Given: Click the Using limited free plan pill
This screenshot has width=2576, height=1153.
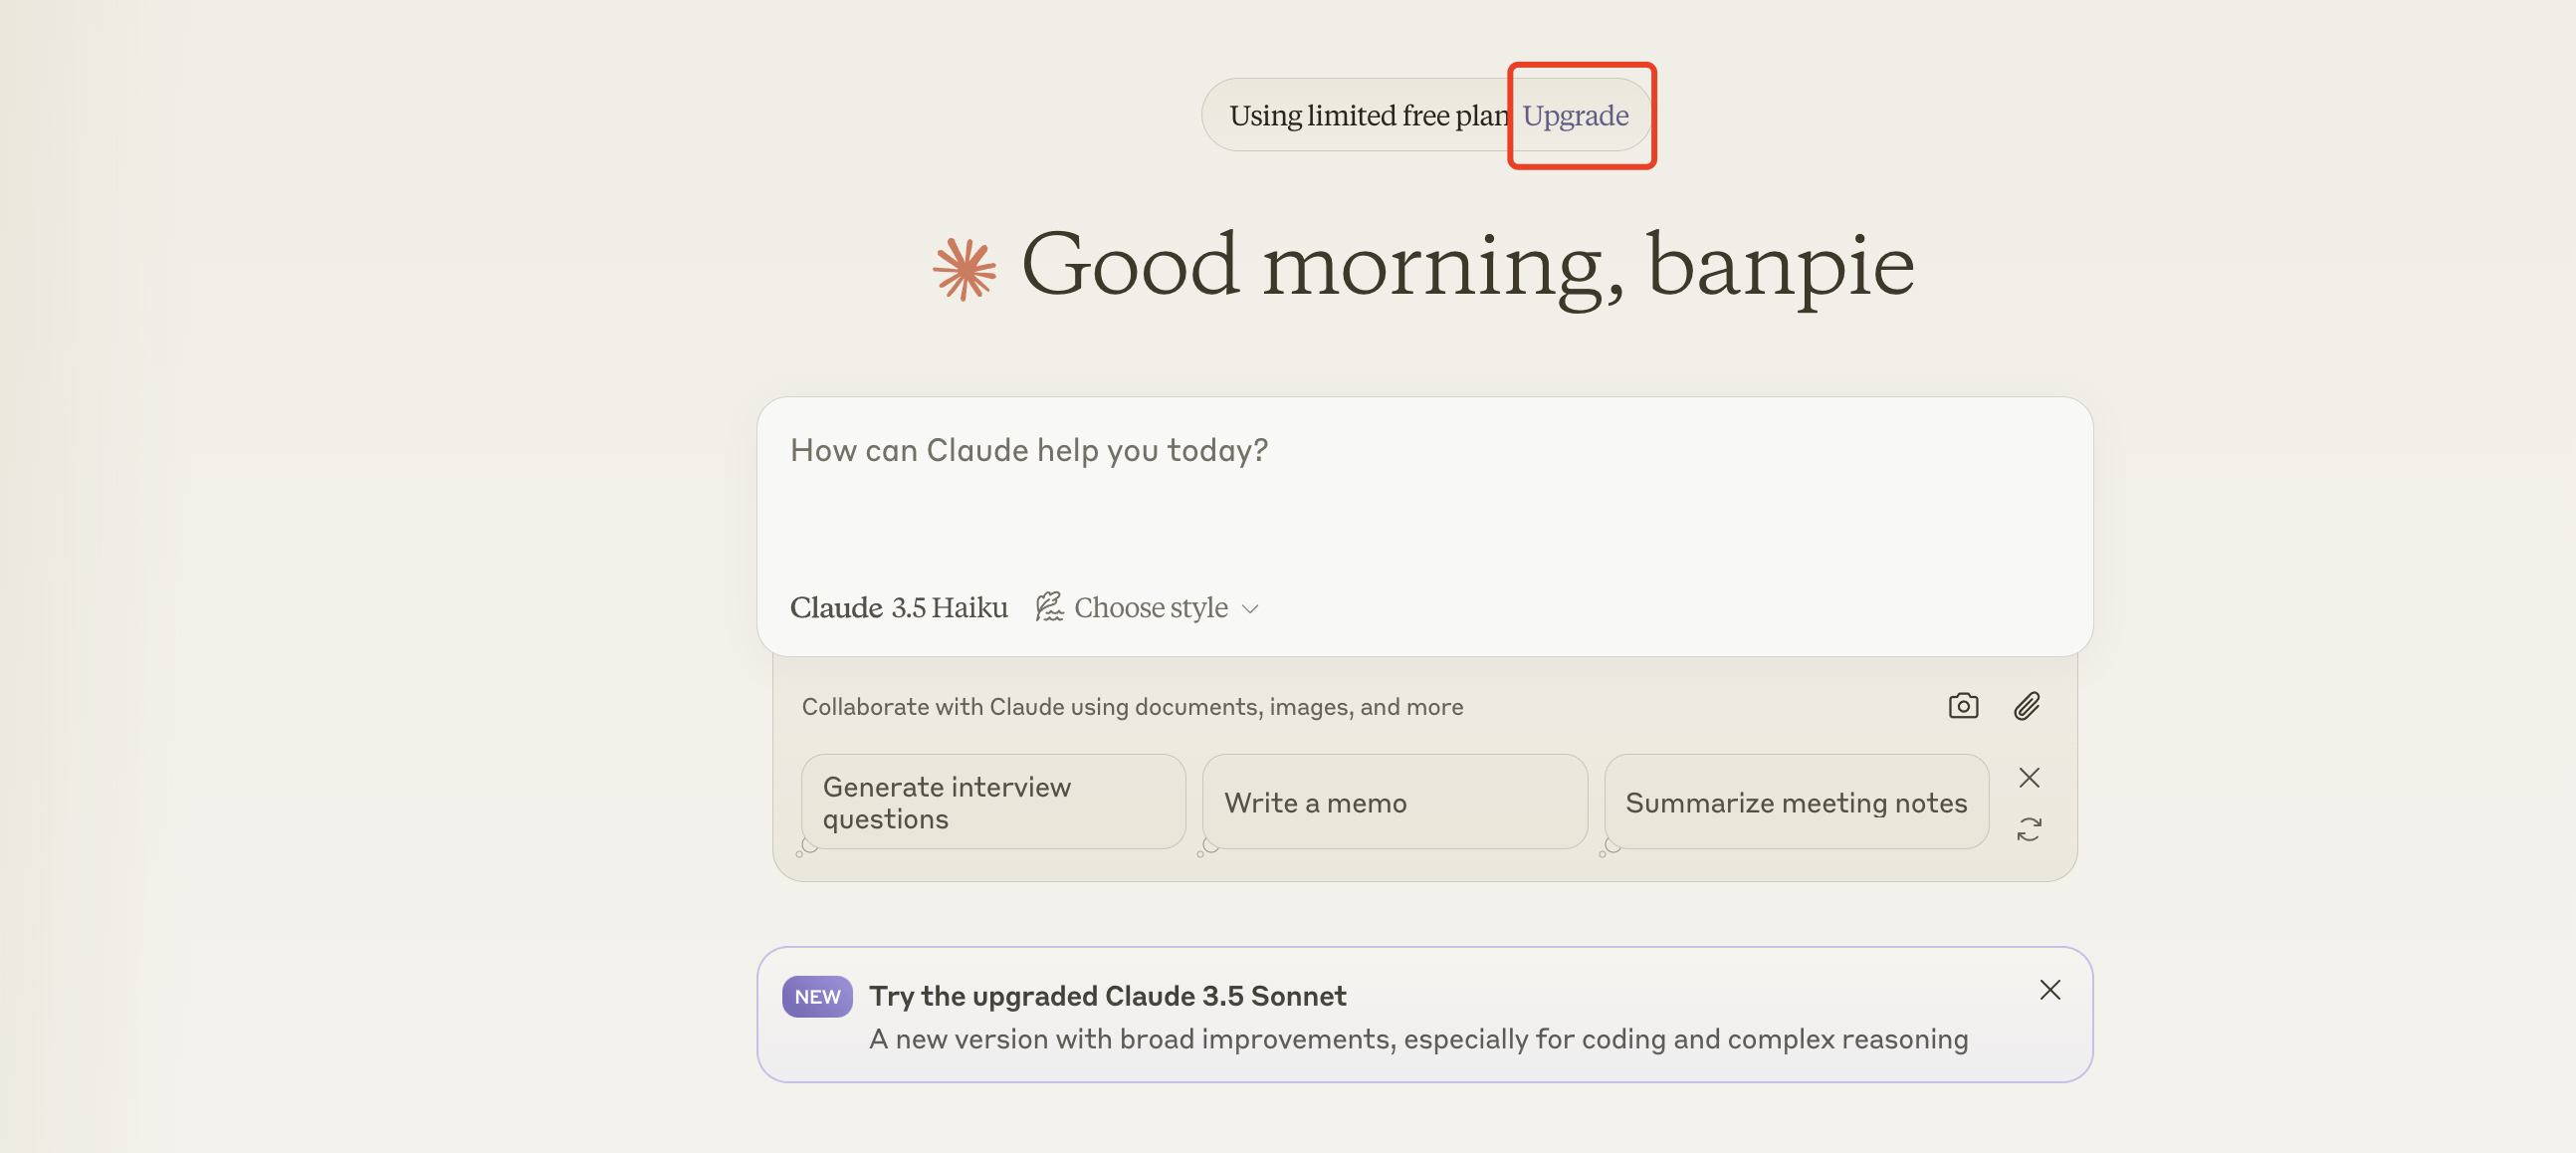Looking at the screenshot, I should [x=1367, y=115].
